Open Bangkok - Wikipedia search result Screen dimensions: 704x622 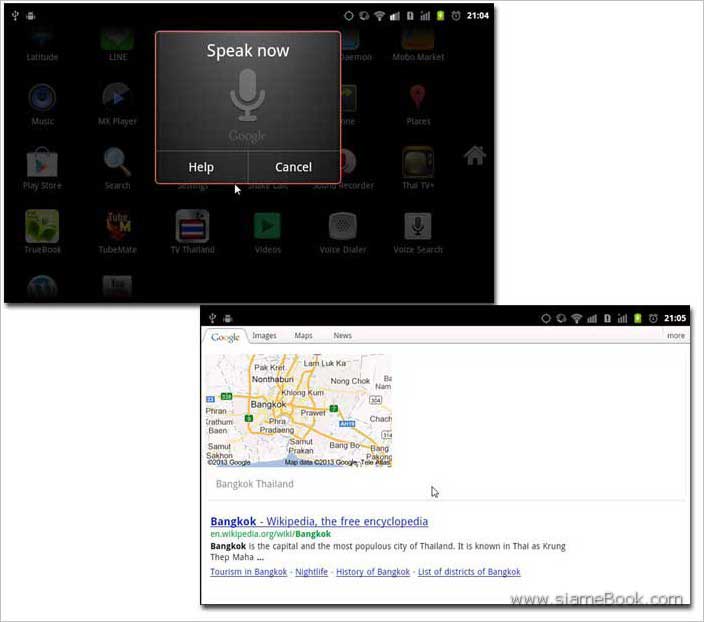(319, 521)
